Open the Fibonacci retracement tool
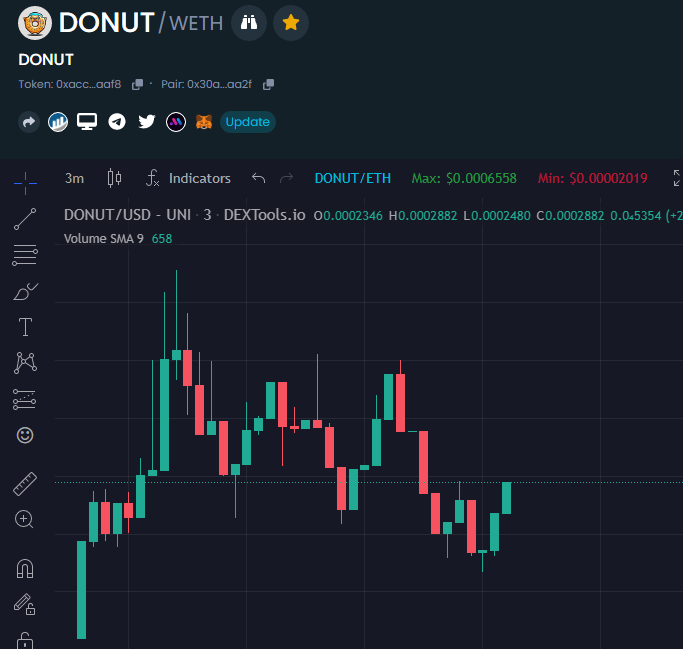Viewport: 683px width, 649px height. pyautogui.click(x=25, y=255)
